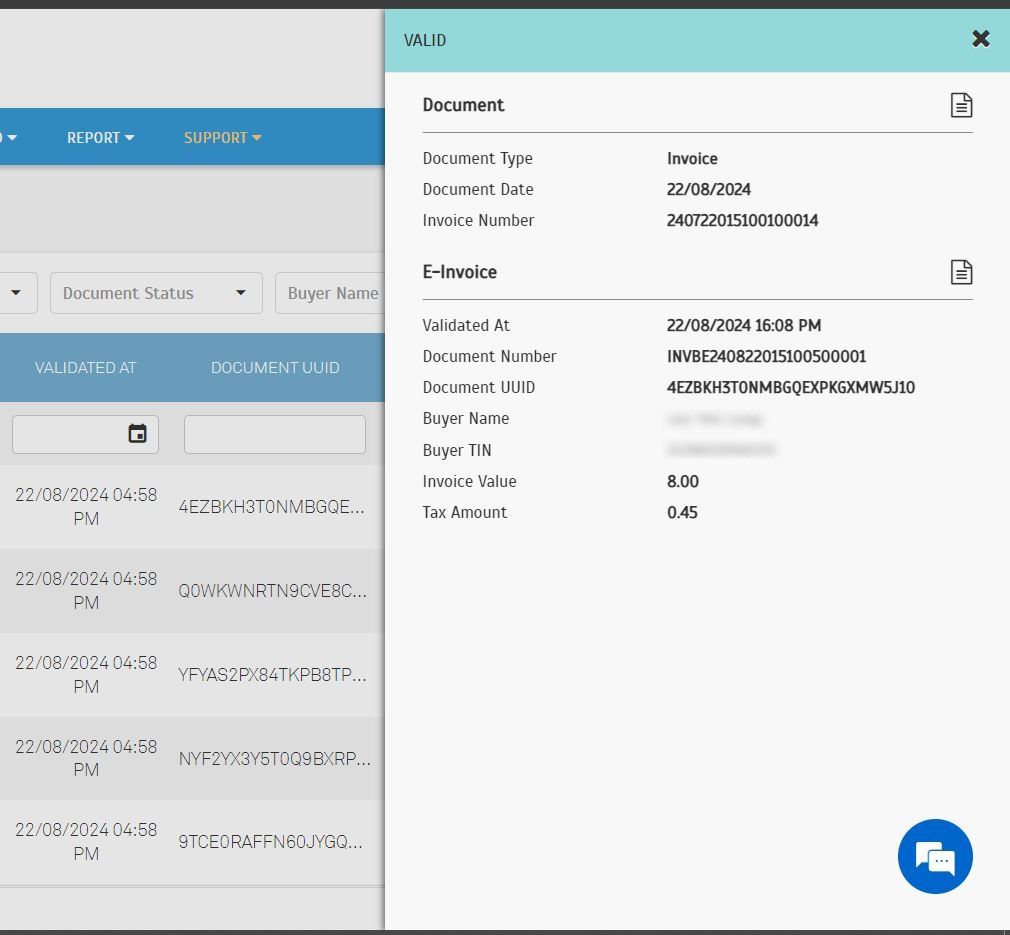
Task: Open calendar picker in Validated At filter
Action: point(137,434)
